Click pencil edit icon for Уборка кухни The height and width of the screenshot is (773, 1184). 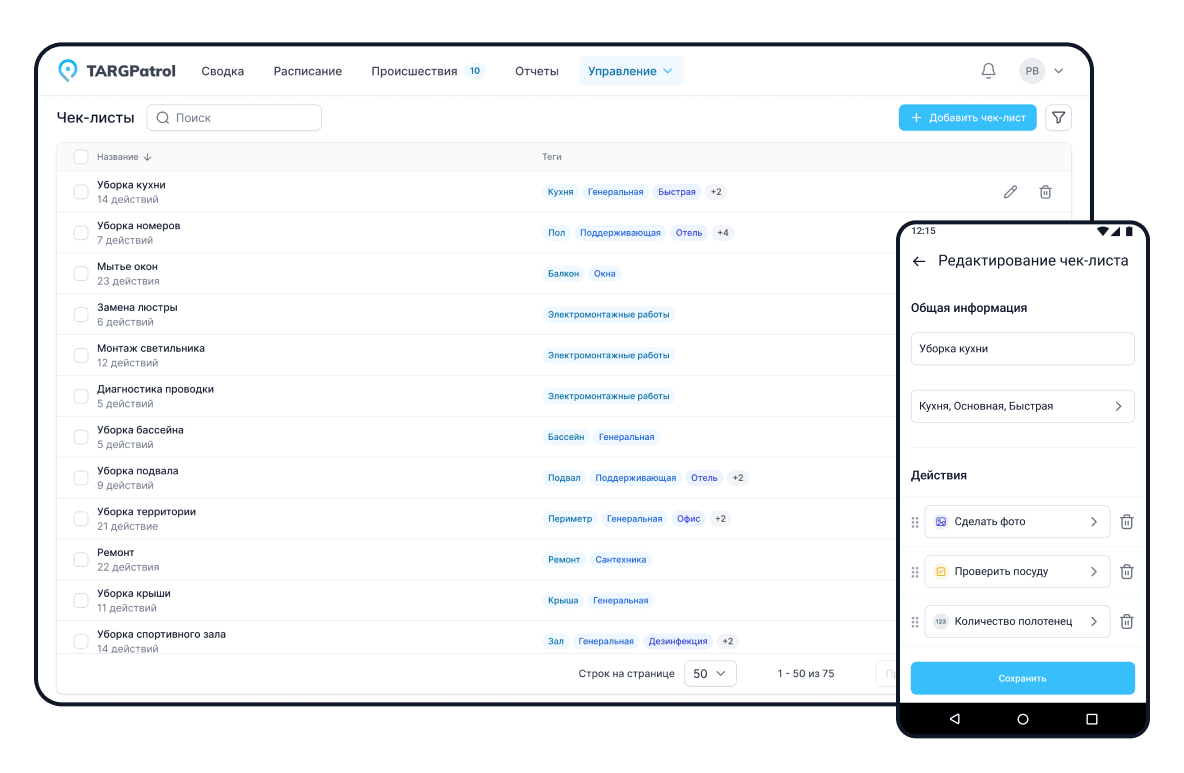1010,192
